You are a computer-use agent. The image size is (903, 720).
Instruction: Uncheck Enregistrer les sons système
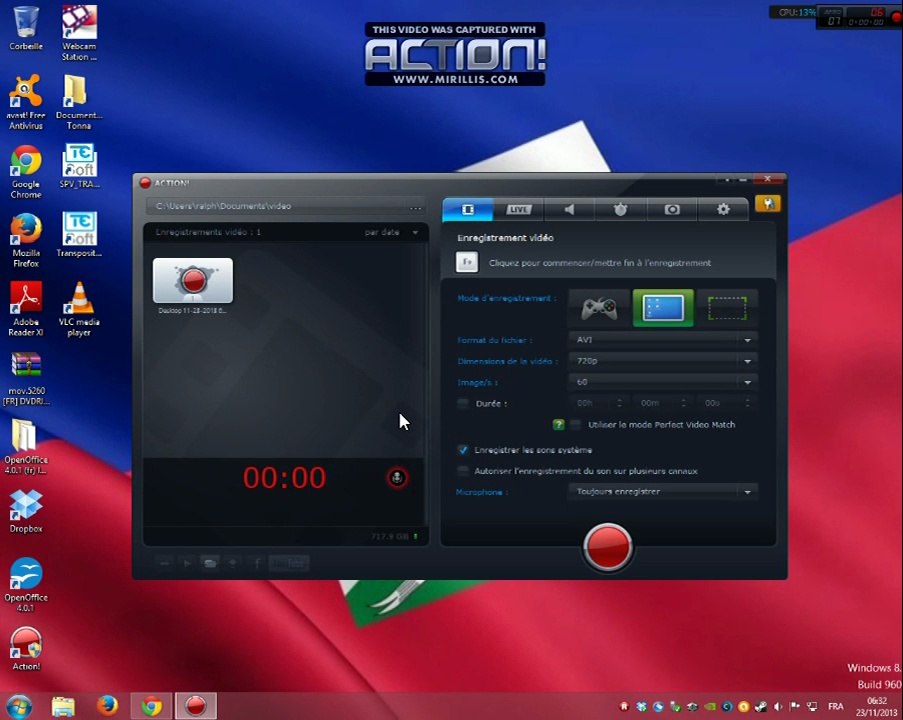[x=462, y=450]
